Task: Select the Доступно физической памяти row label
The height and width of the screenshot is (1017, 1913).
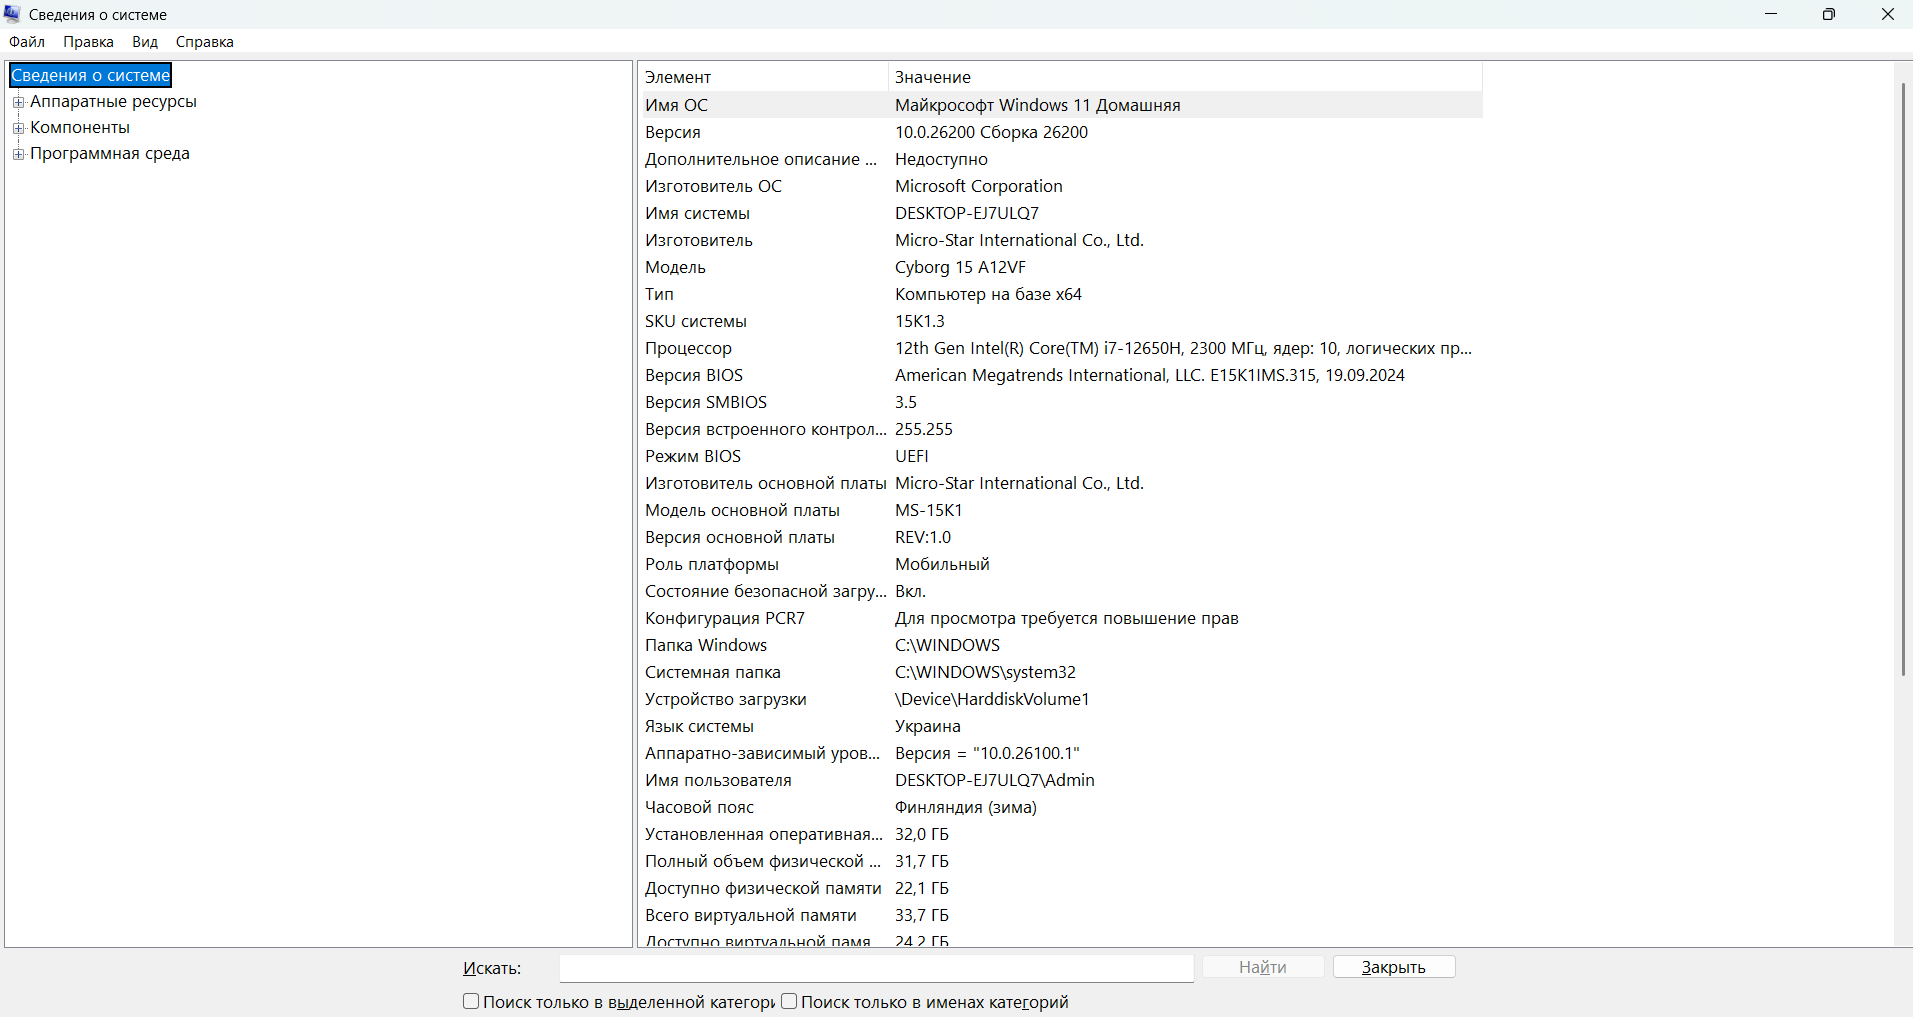Action: click(763, 888)
